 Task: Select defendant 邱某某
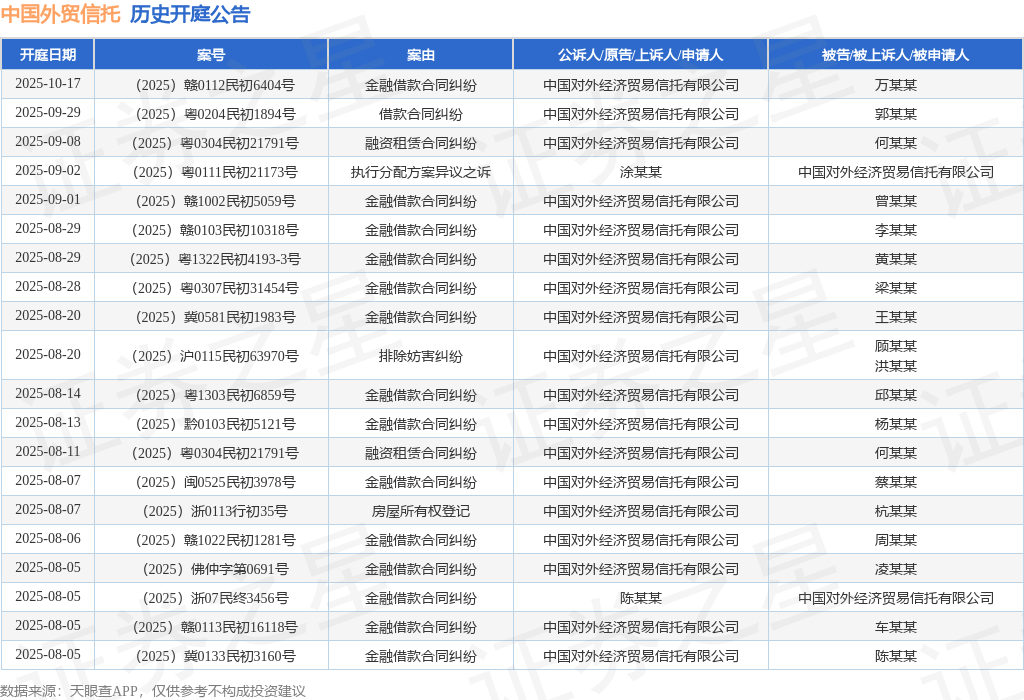point(896,395)
